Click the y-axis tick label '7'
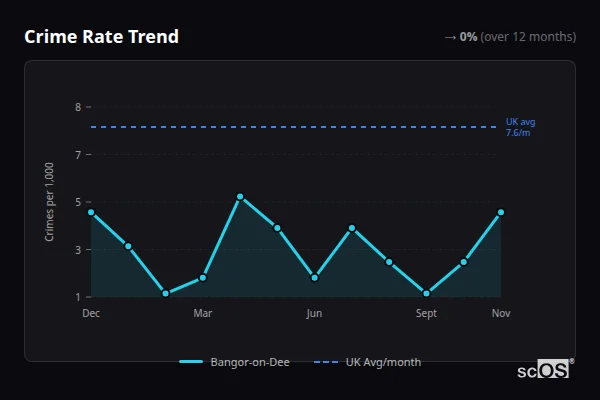Image resolution: width=600 pixels, height=400 pixels. [78, 155]
